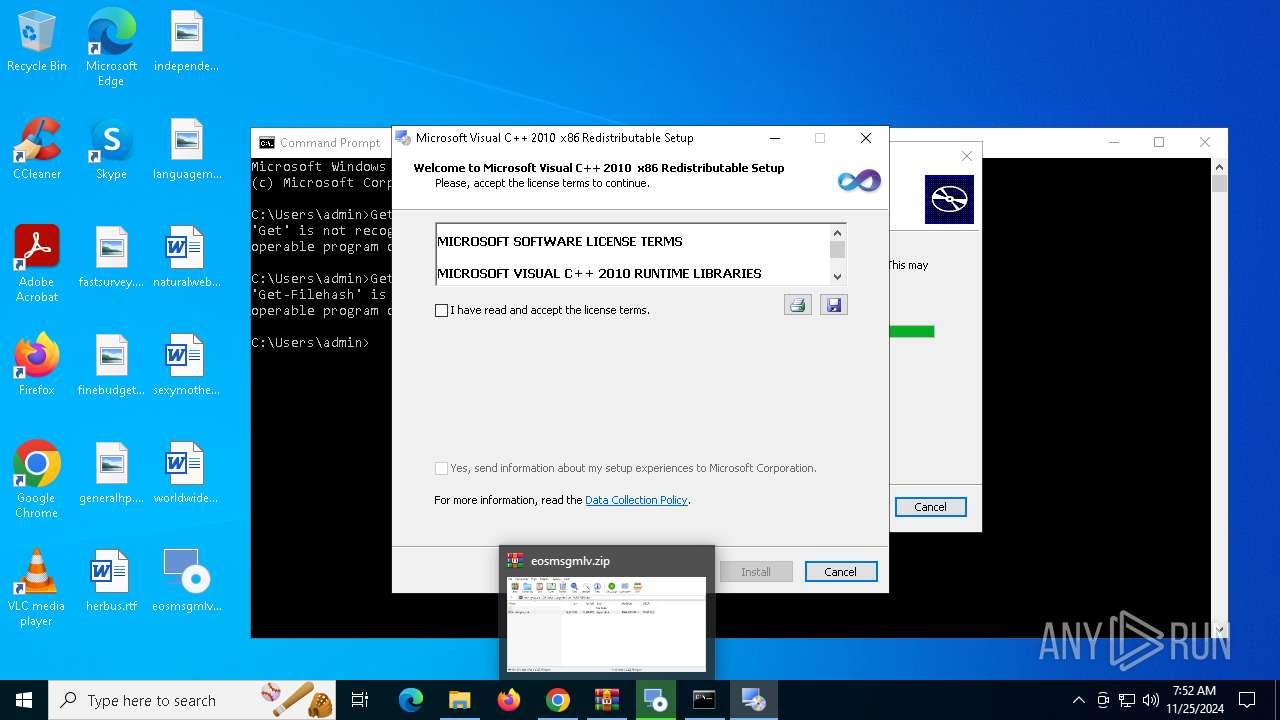1280x720 pixels.
Task: Open the taskbar clock showing 7:52 AM
Action: click(x=1194, y=700)
